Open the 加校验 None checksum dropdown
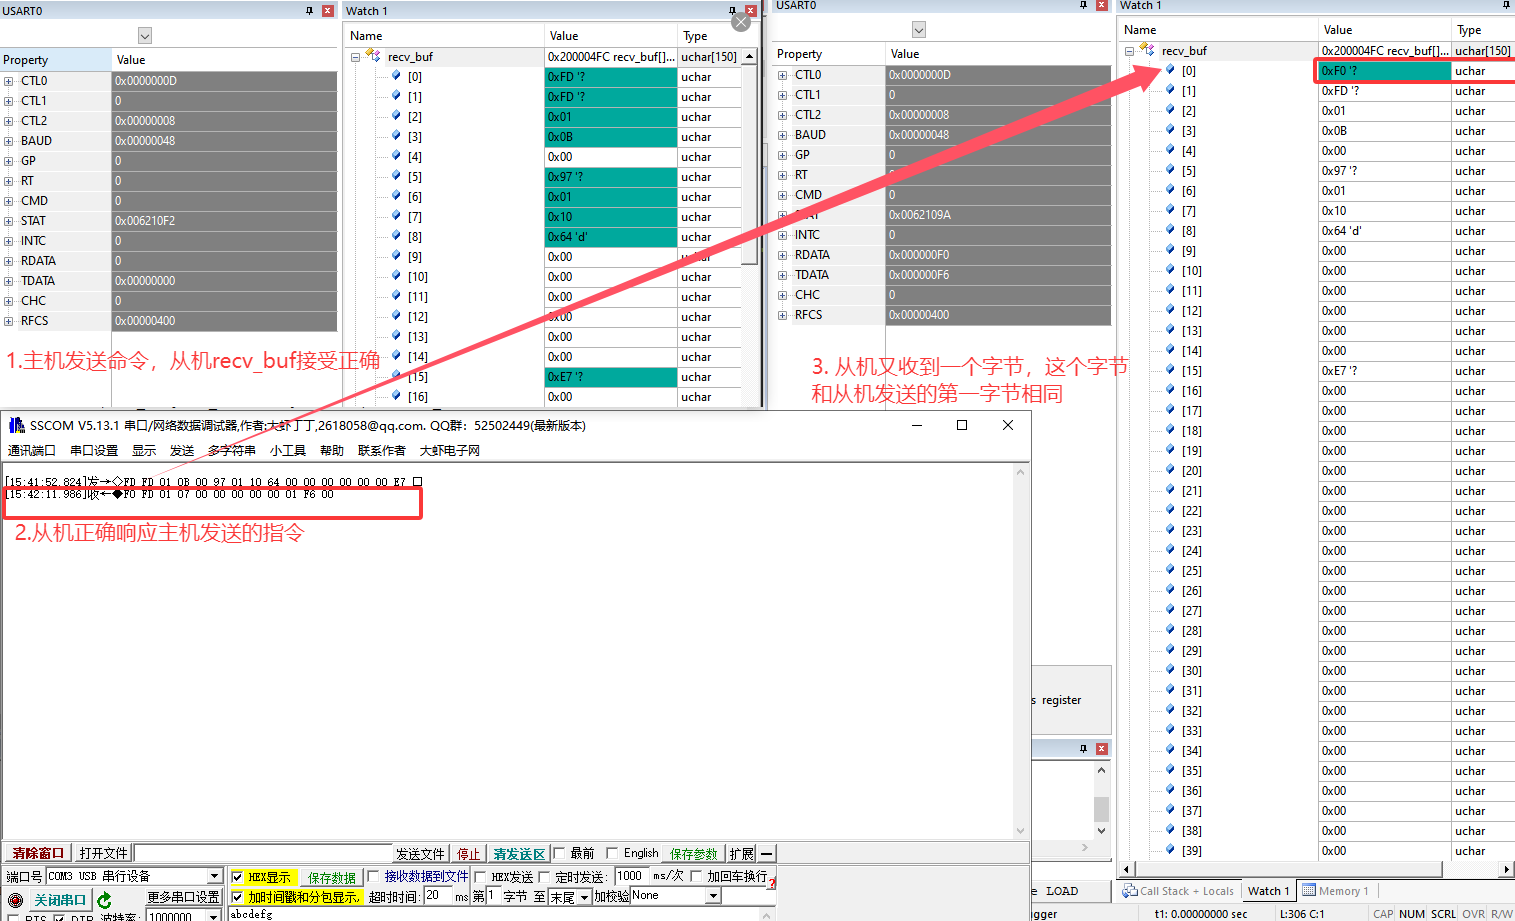1515x921 pixels. tap(713, 896)
